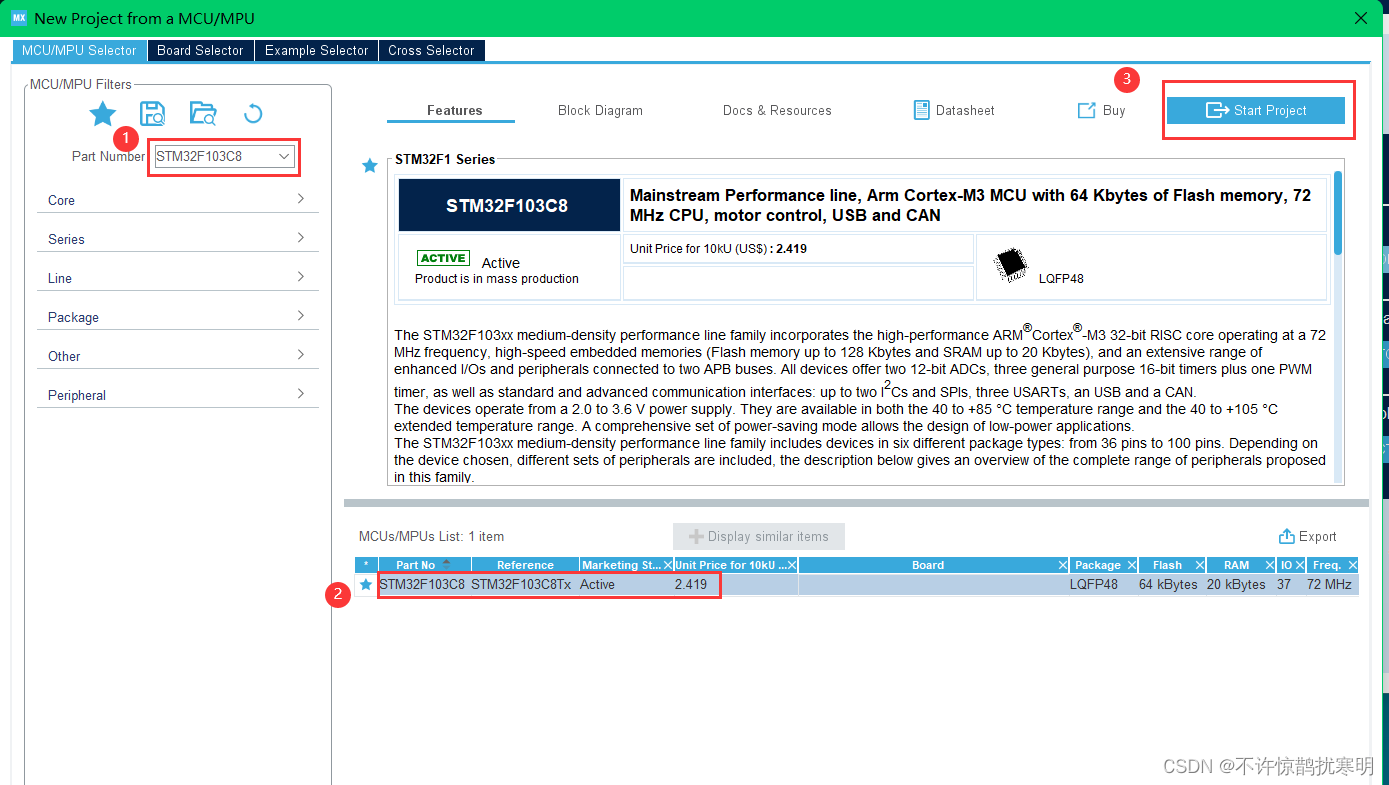Toggle favorite star in STM32F103C8 list row
The width and height of the screenshot is (1389, 785).
366,584
